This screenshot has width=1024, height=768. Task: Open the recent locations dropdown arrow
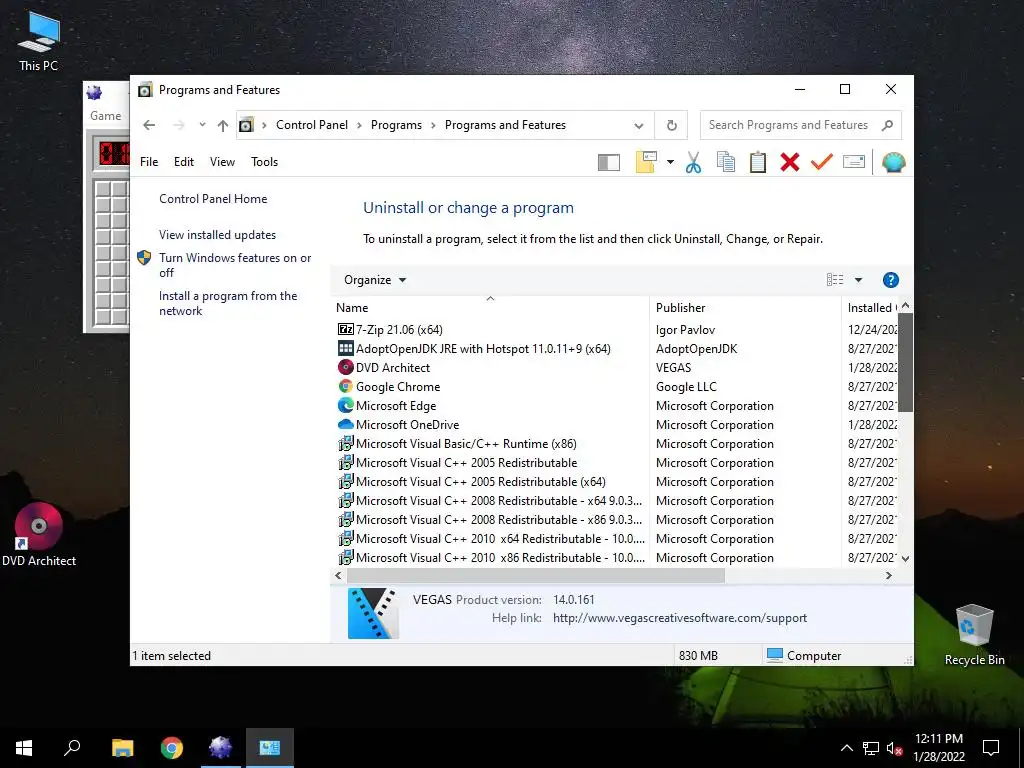point(202,125)
